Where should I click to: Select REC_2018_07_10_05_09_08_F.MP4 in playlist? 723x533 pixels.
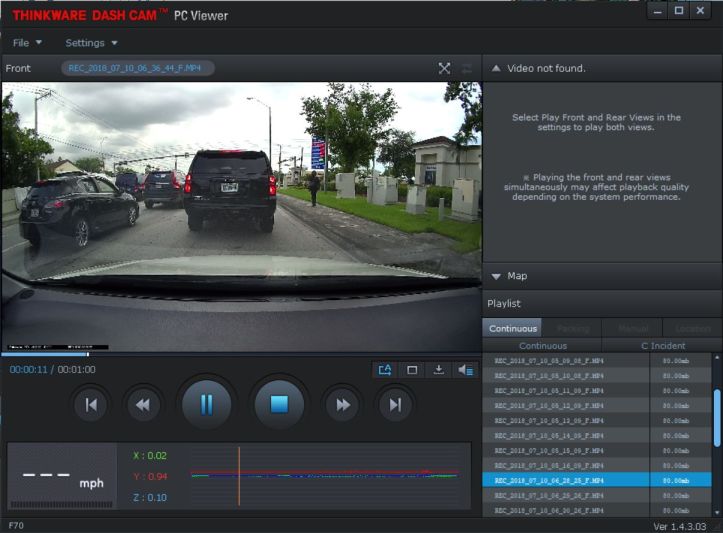point(597,361)
